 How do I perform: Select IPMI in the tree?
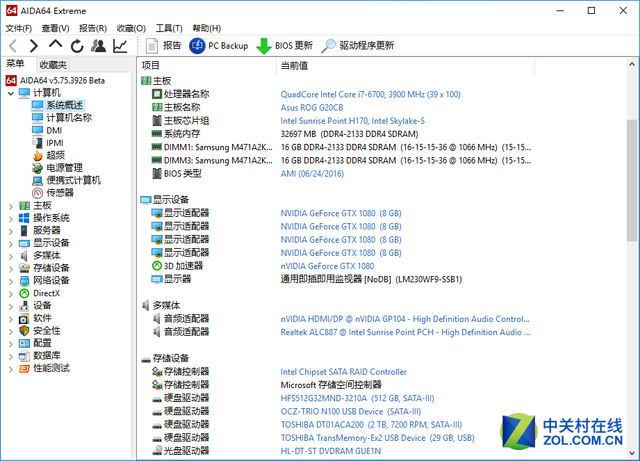(x=55, y=143)
